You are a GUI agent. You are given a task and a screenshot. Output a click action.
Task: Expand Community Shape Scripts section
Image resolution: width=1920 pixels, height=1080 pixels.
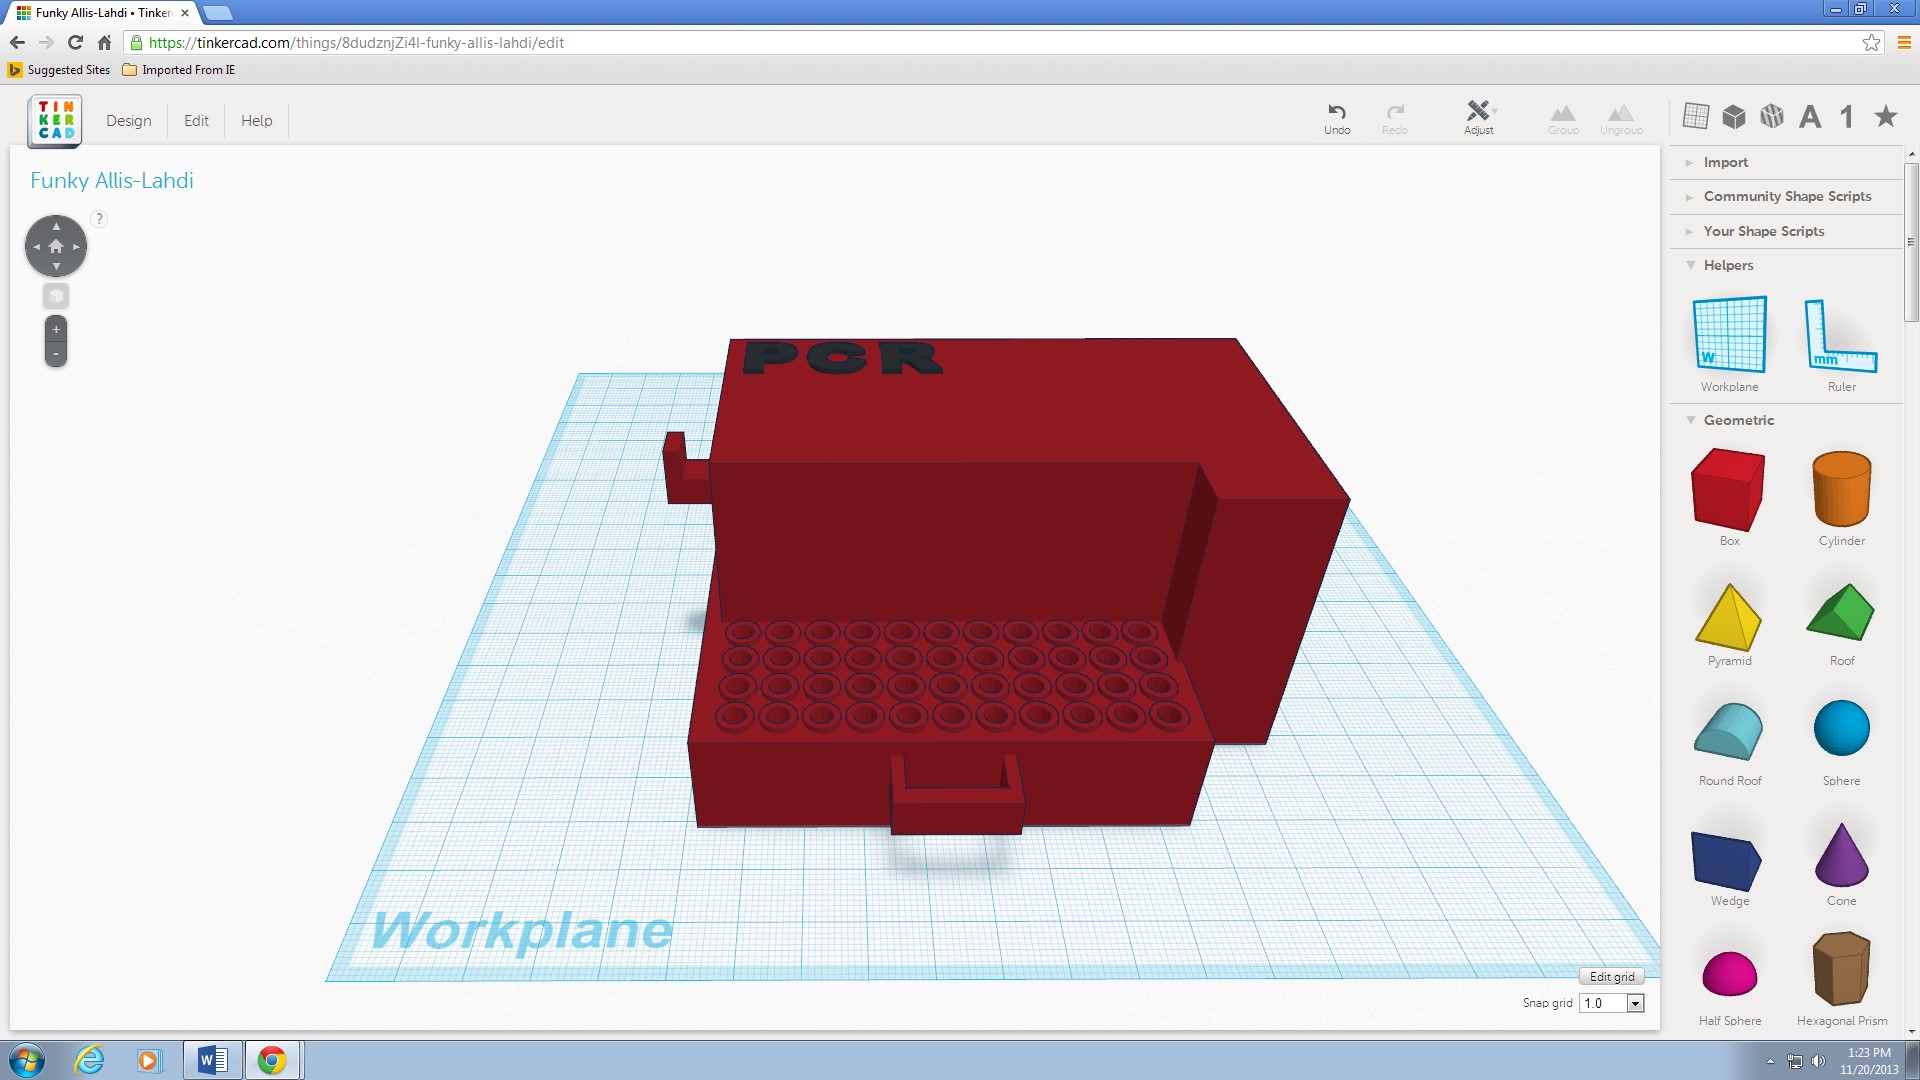point(1786,196)
